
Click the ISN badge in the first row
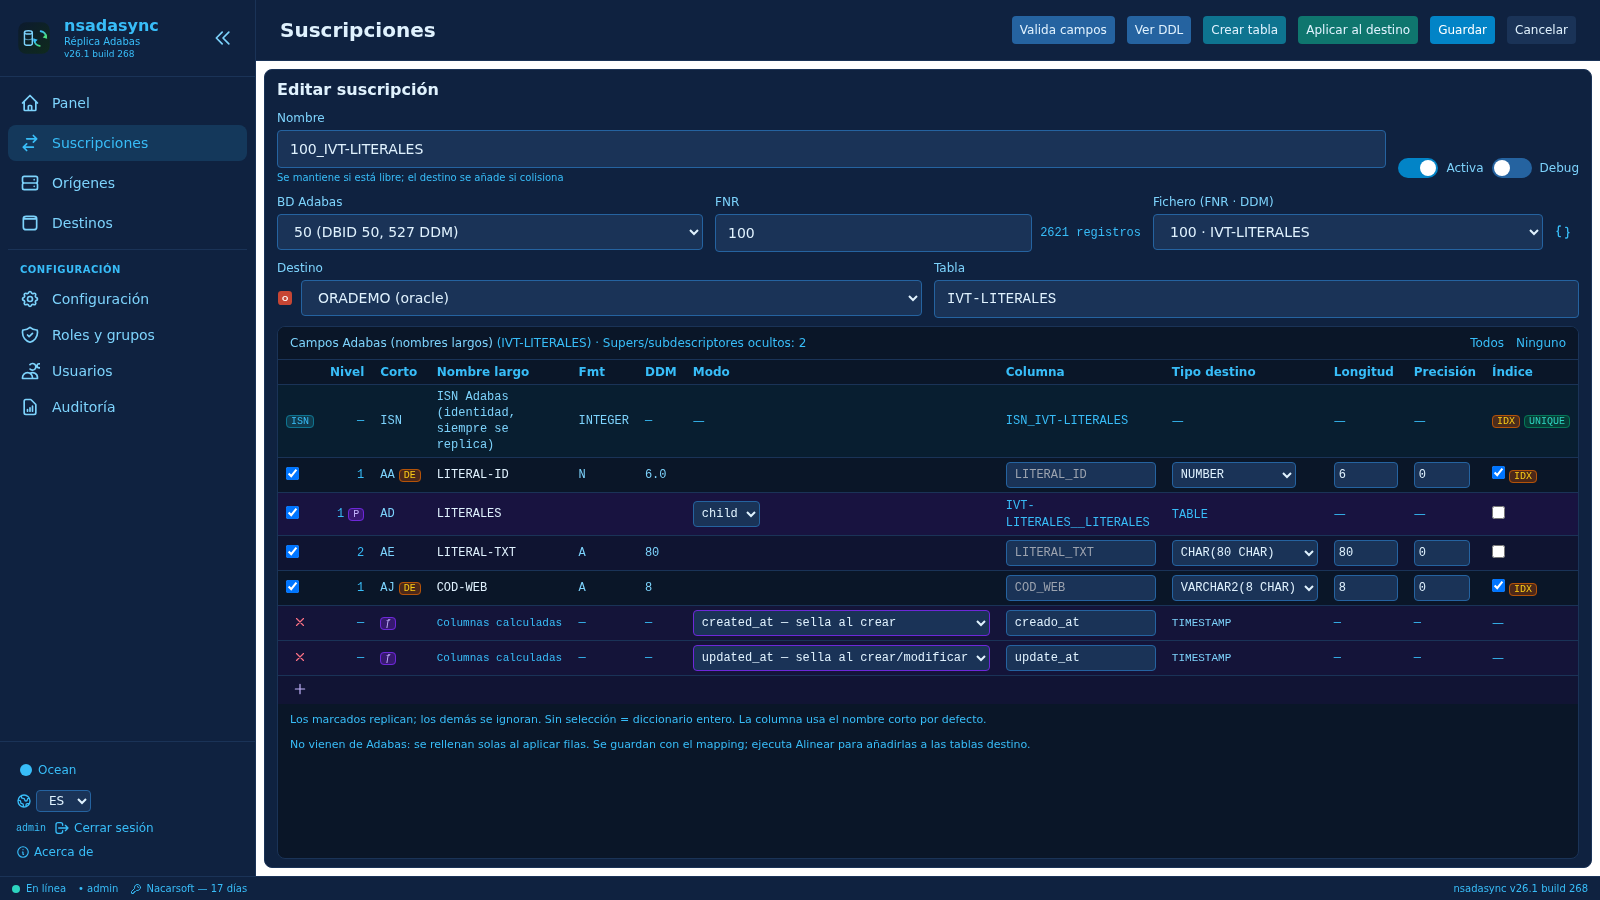point(300,421)
